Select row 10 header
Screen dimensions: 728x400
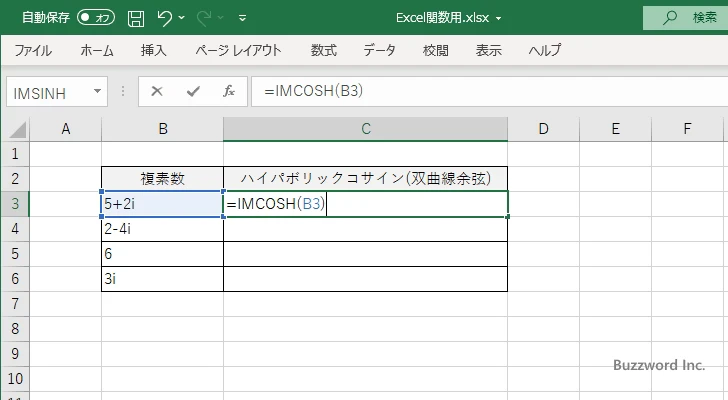coord(15,379)
